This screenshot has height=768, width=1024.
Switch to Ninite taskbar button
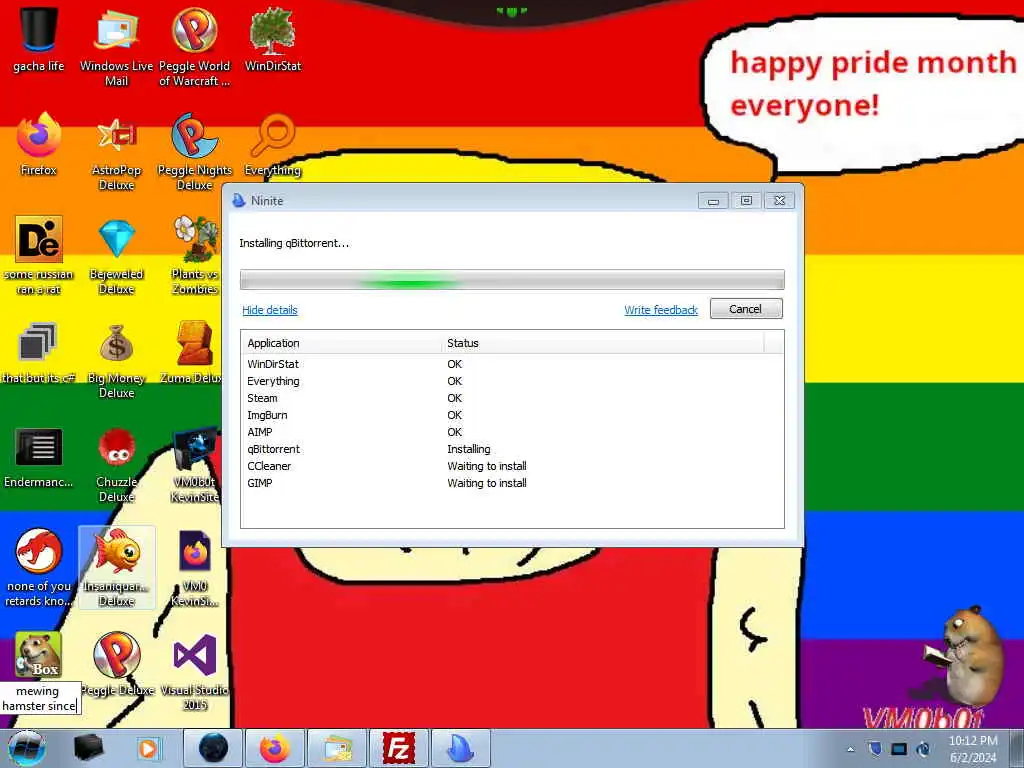461,748
